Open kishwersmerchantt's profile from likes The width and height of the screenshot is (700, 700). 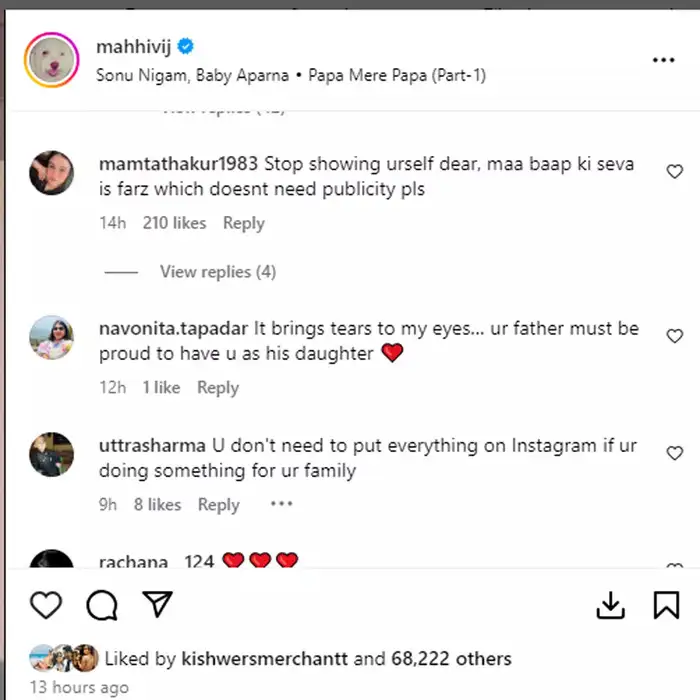(265, 659)
